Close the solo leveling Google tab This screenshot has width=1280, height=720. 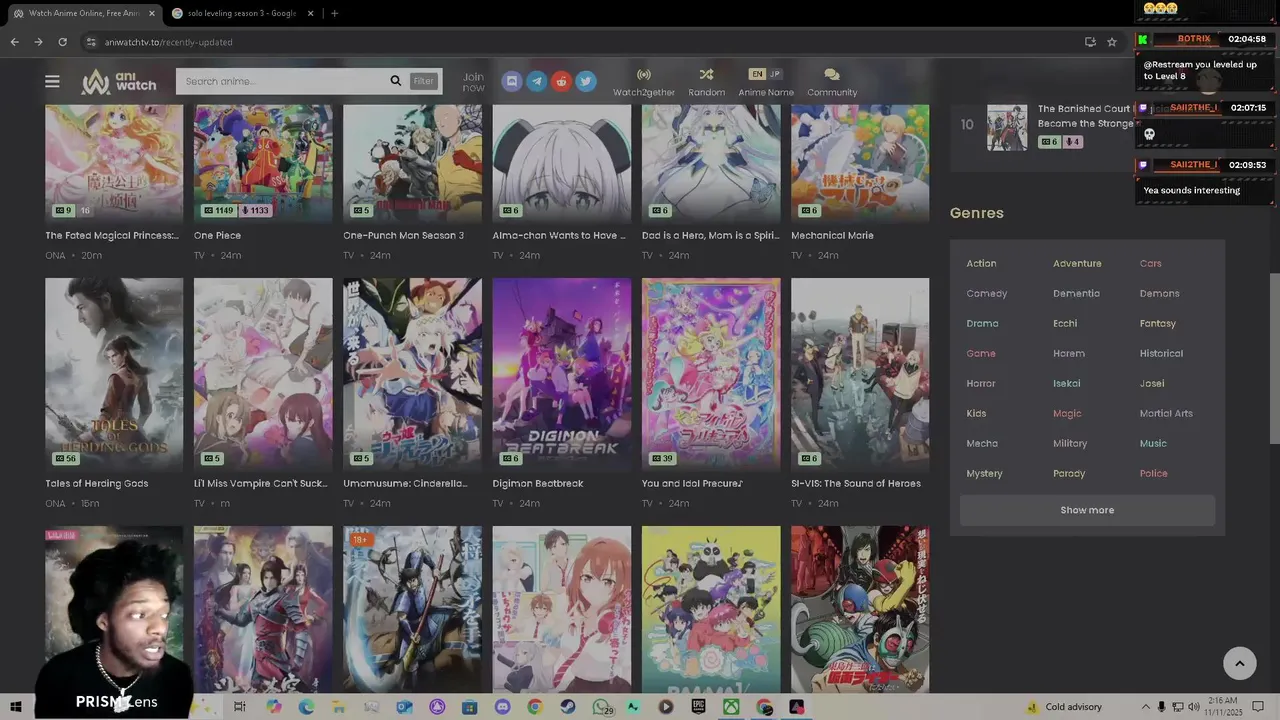310,13
